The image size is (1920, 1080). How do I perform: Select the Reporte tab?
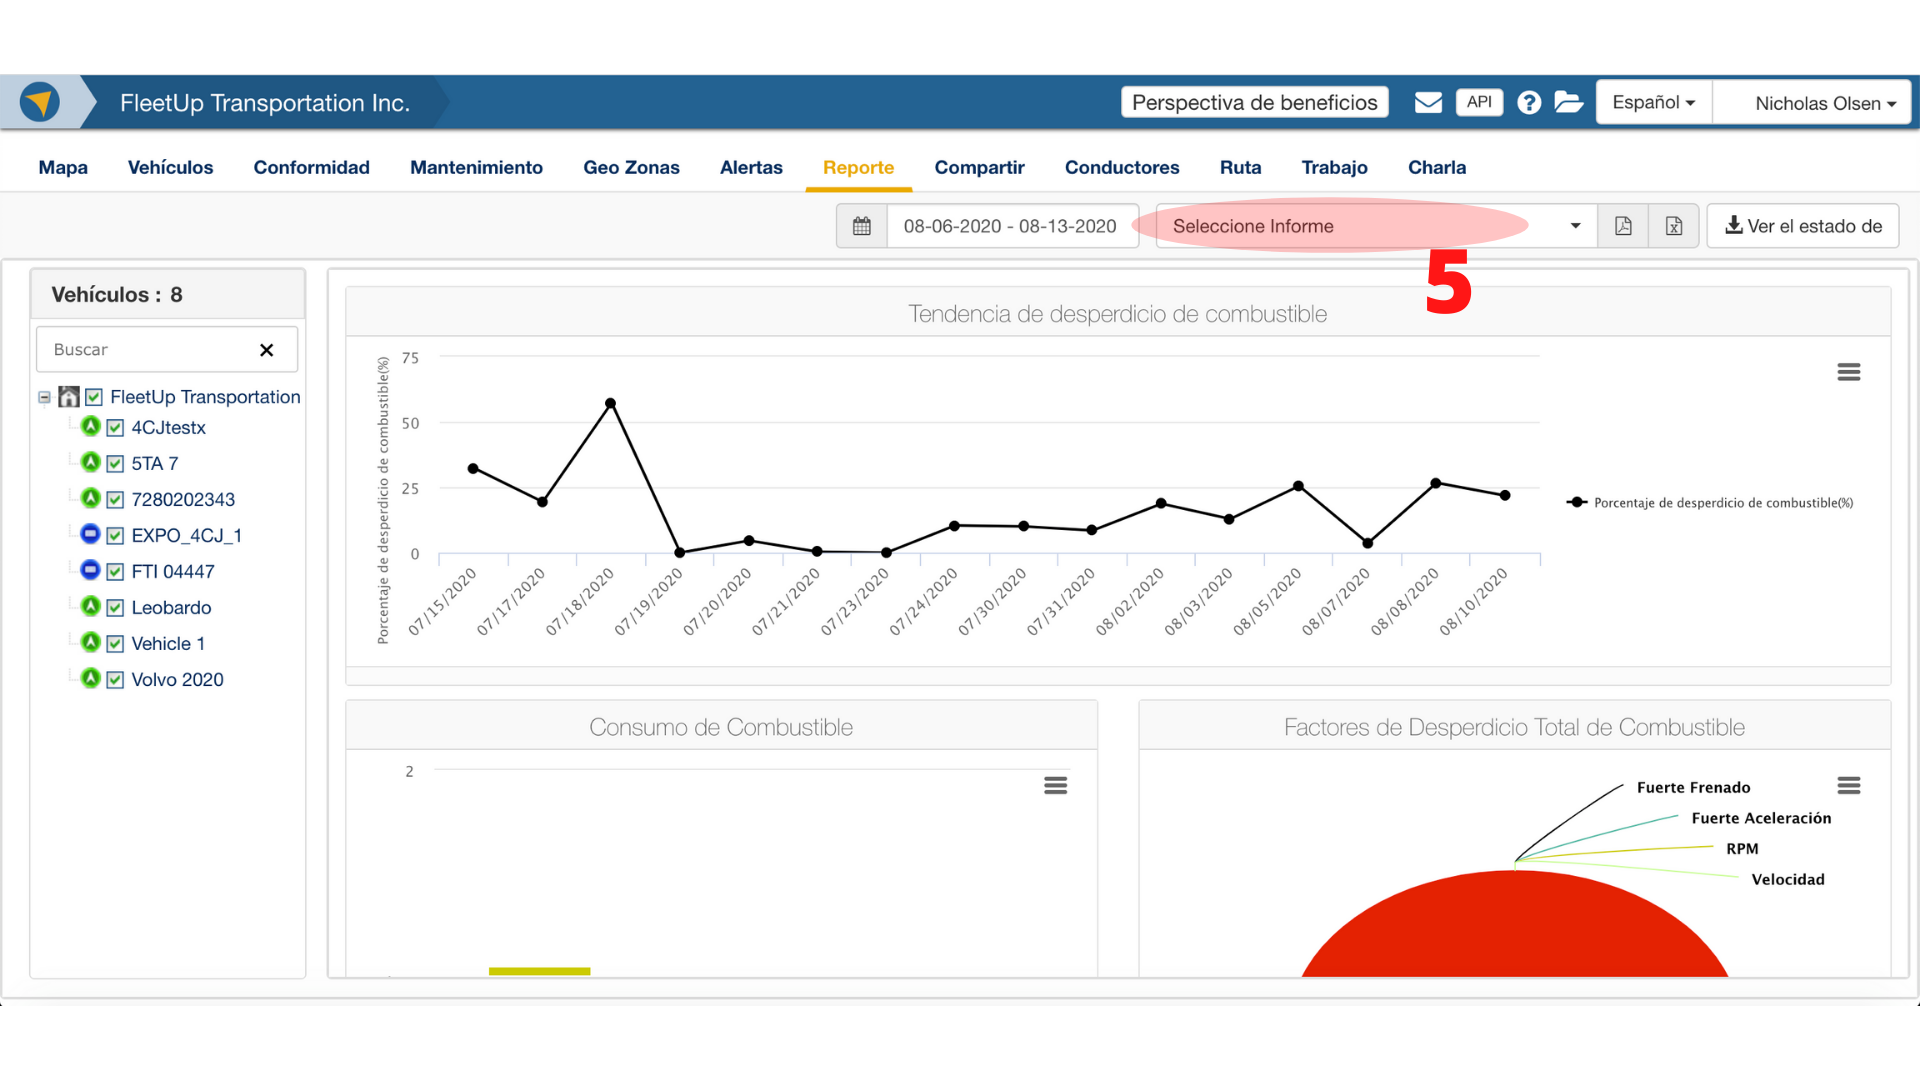coord(858,168)
